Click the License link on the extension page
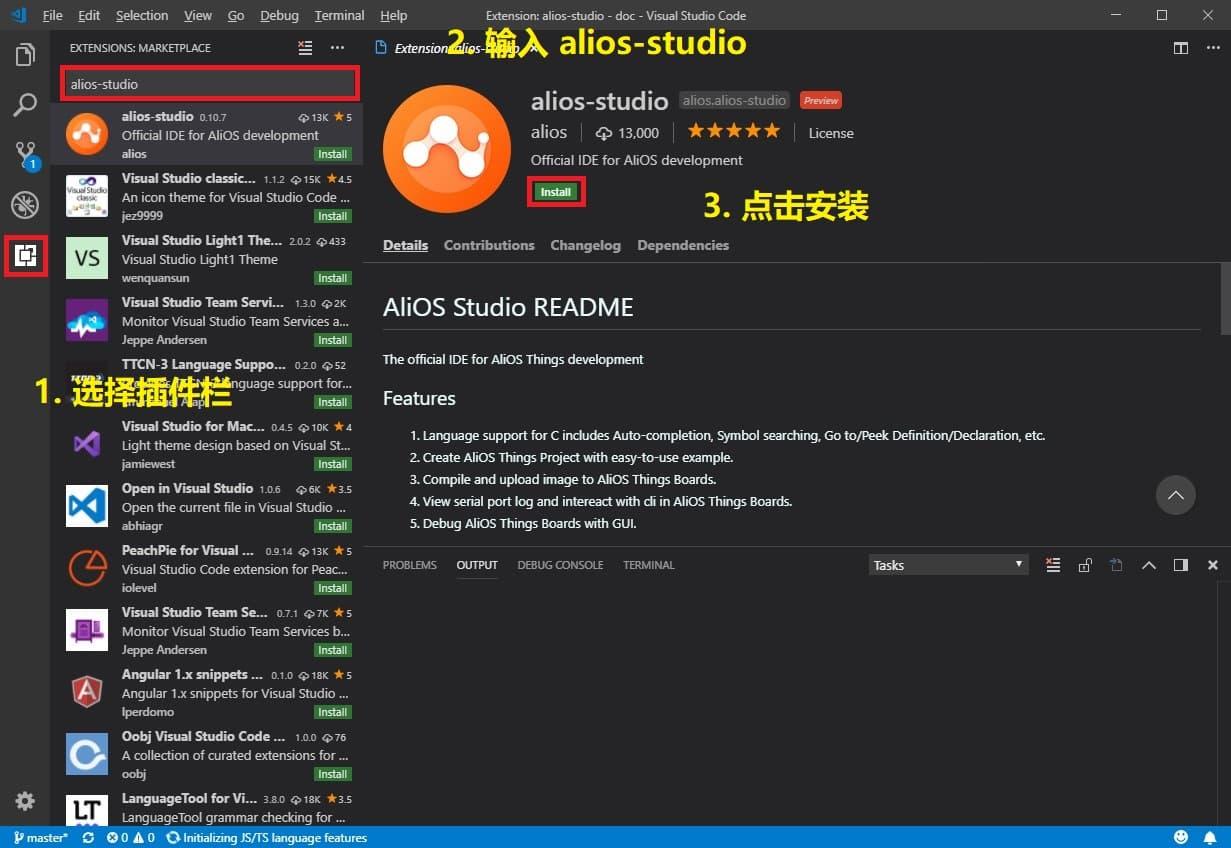 tap(831, 132)
